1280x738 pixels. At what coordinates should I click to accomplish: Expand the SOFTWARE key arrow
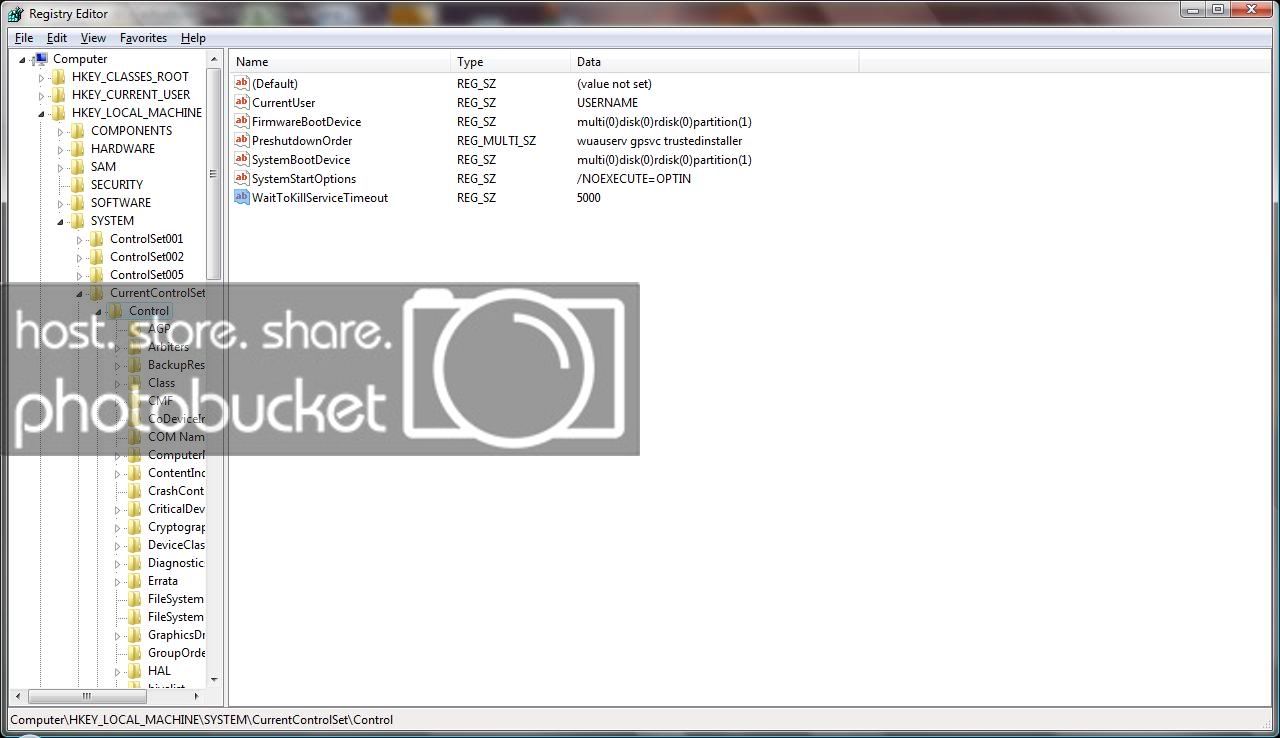click(x=60, y=204)
